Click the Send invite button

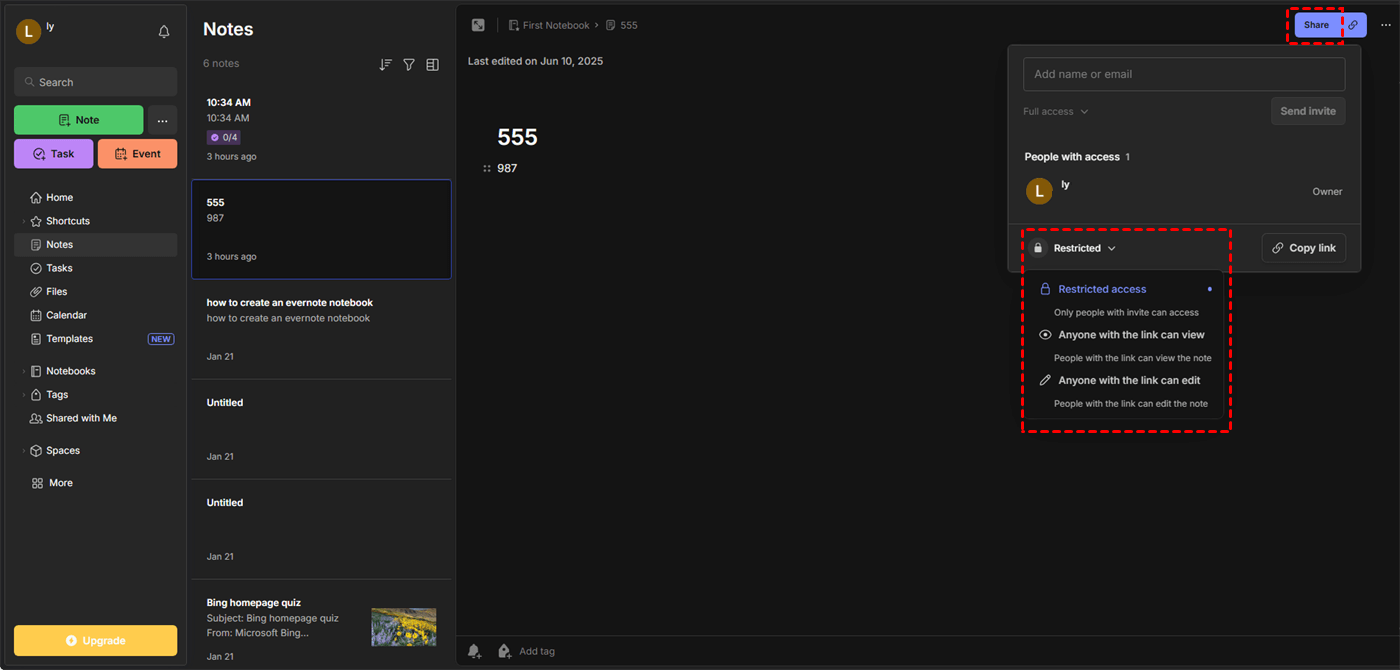1308,111
